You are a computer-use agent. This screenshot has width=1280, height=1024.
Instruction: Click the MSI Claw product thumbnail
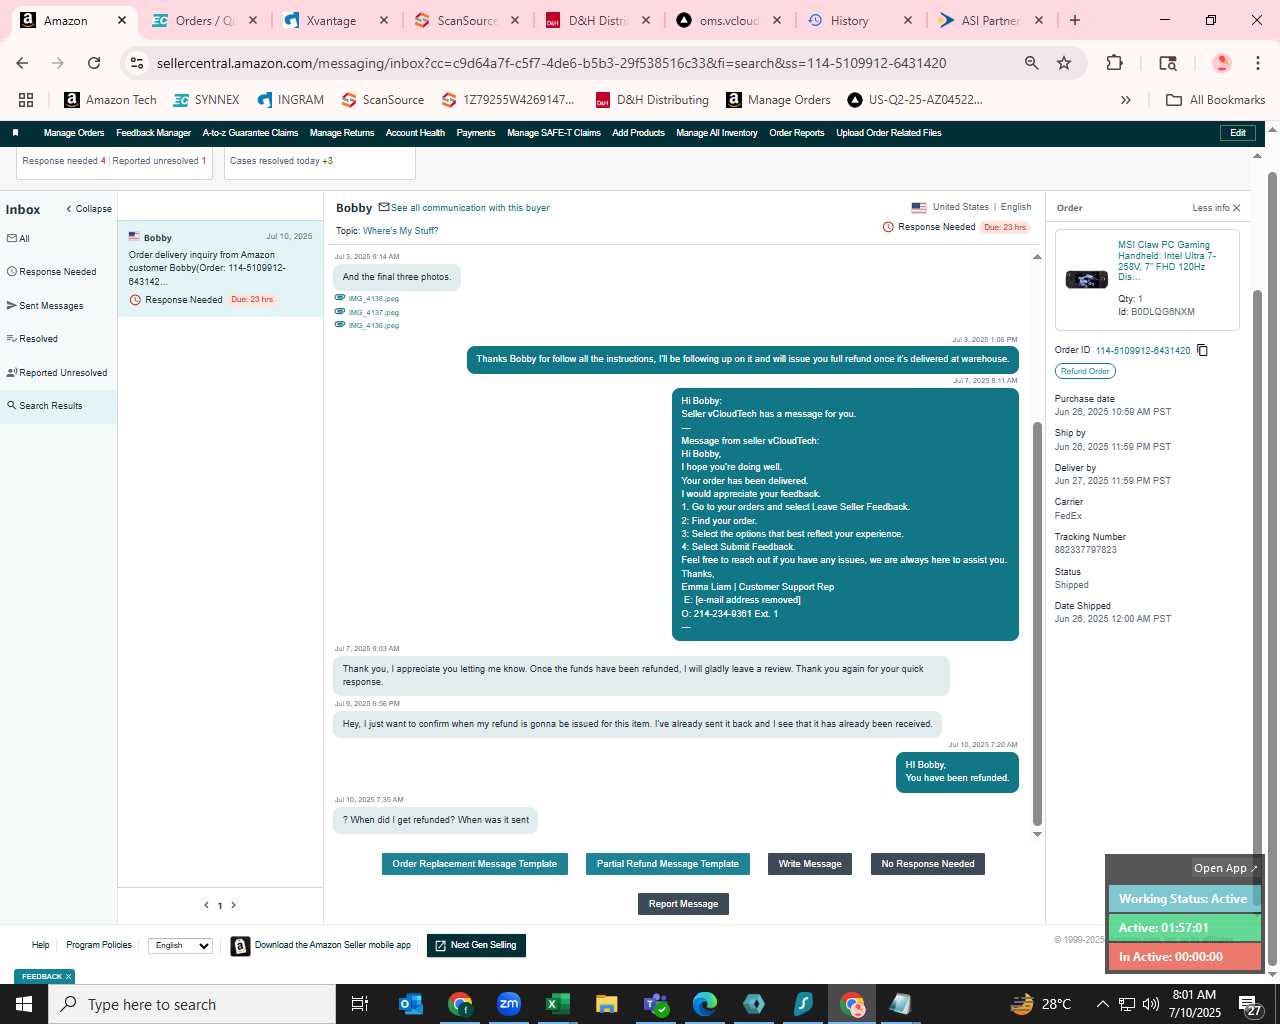pos(1087,280)
